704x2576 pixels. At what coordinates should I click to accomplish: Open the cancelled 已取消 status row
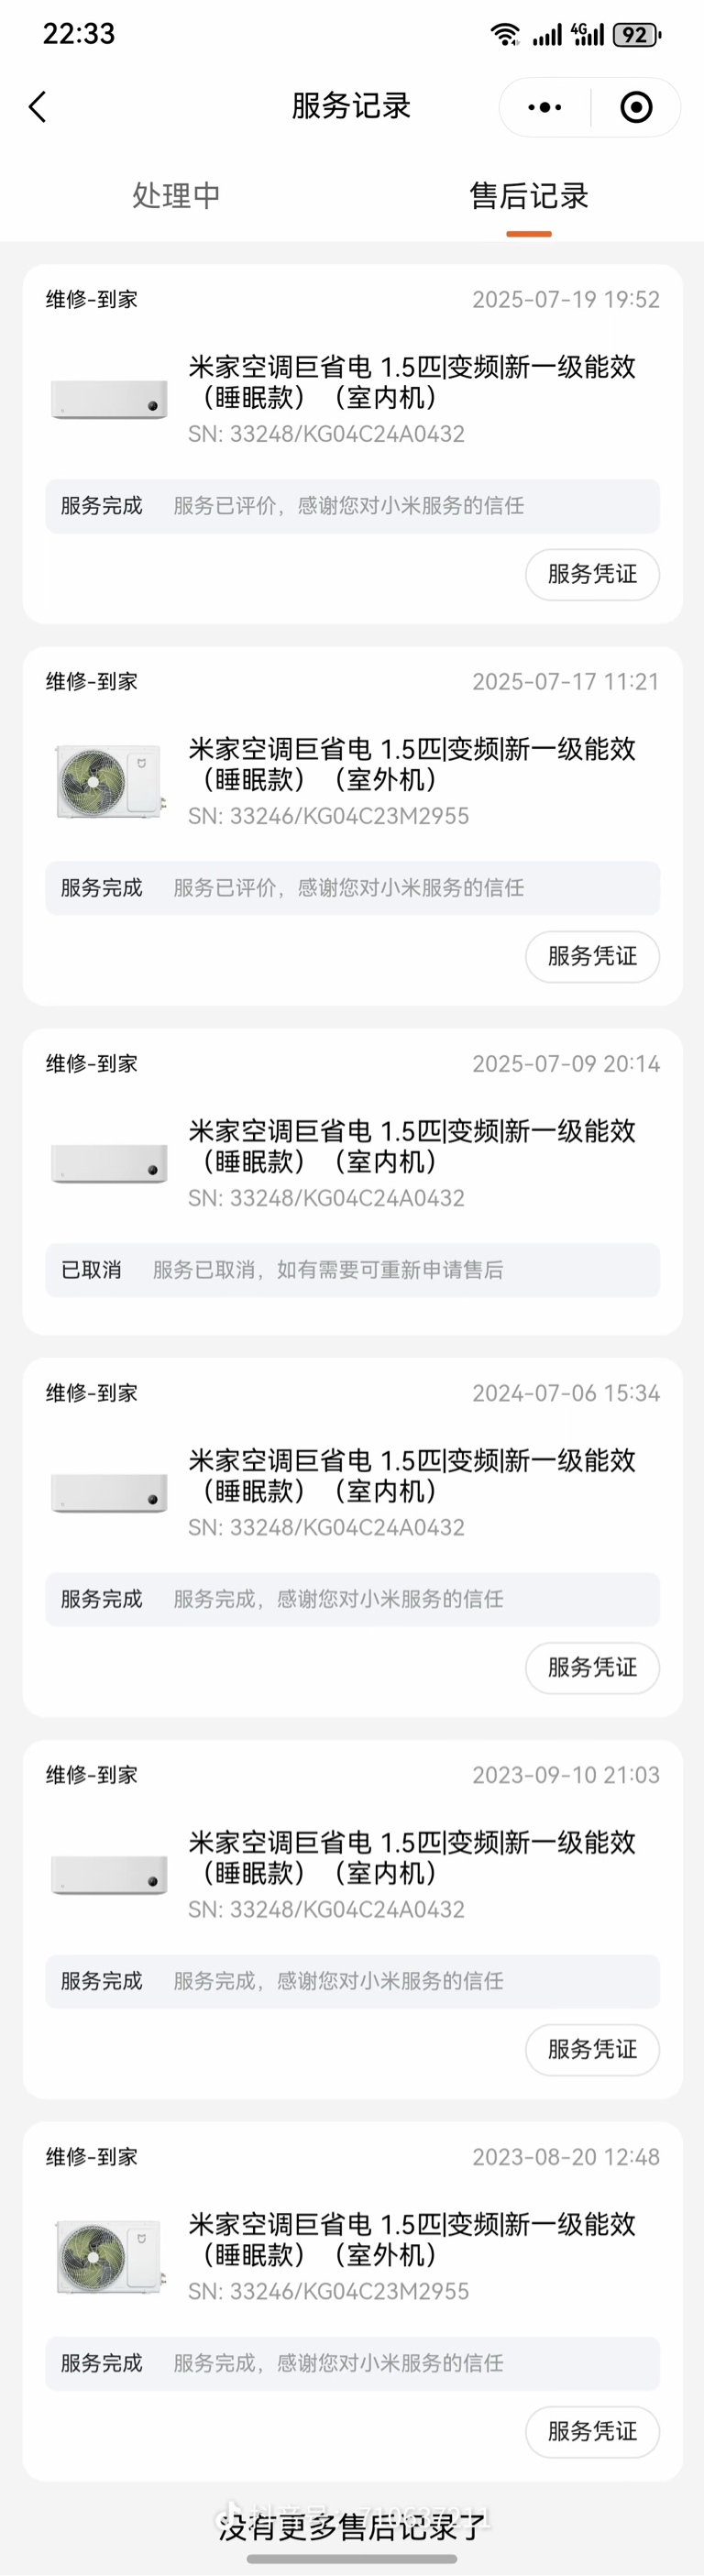352,1270
